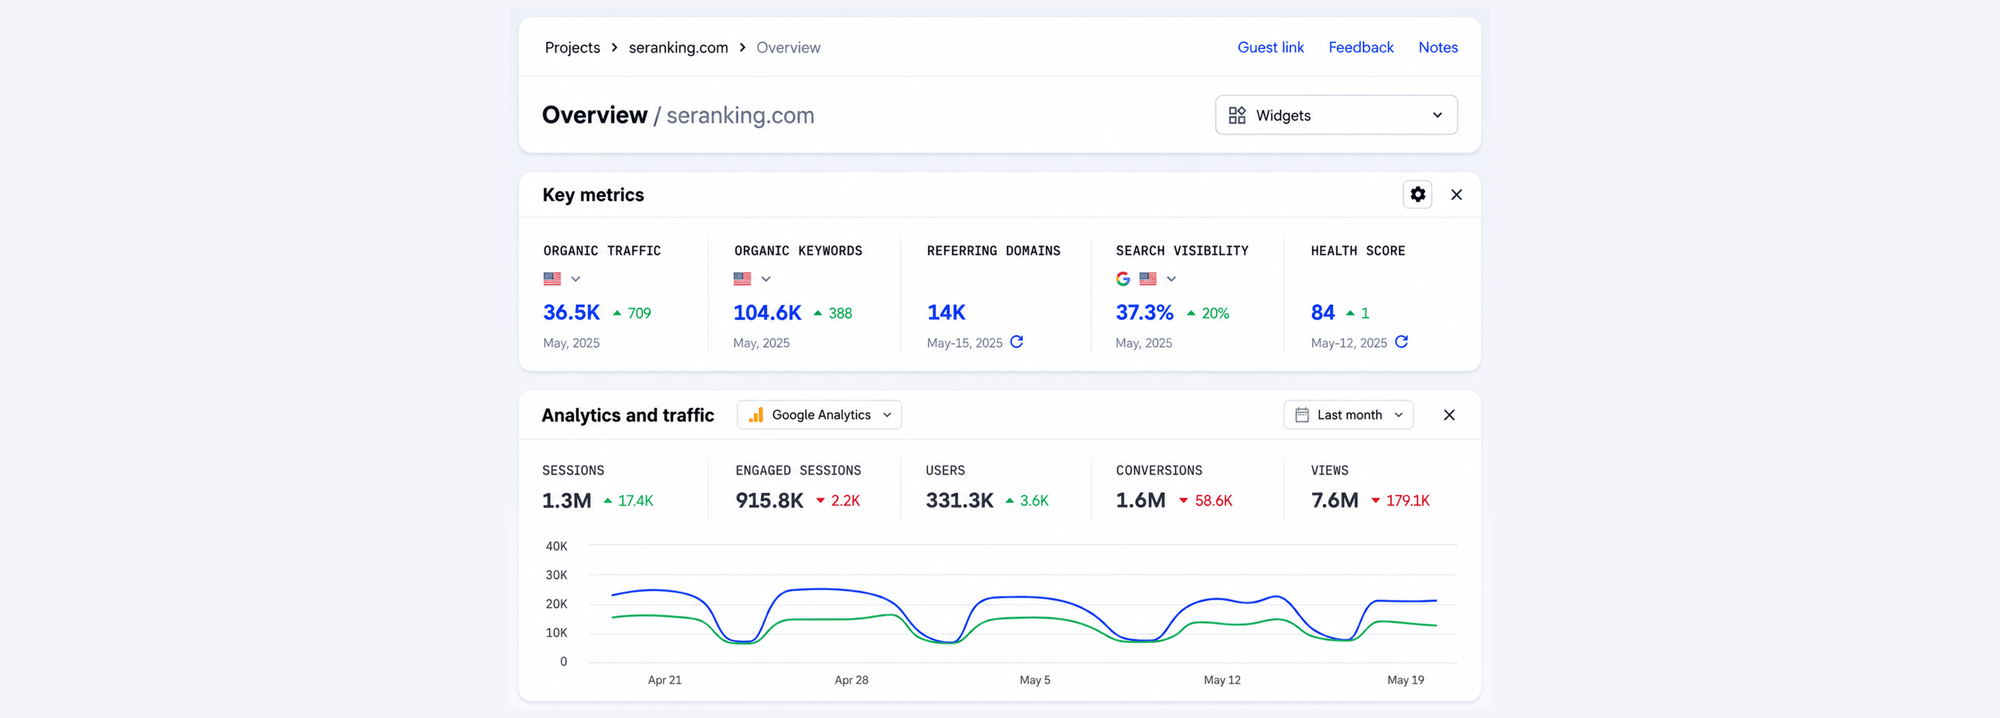Image resolution: width=2000 pixels, height=718 pixels.
Task: Expand the Search Visibility region chevron
Action: point(1171,279)
